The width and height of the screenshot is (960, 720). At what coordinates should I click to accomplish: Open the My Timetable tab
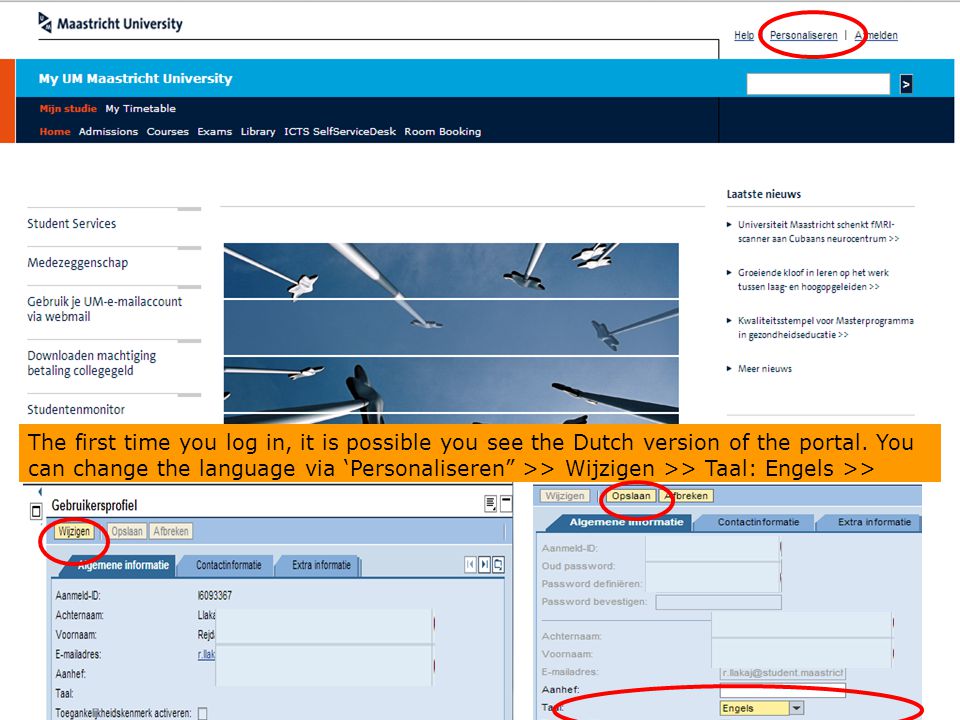(141, 108)
